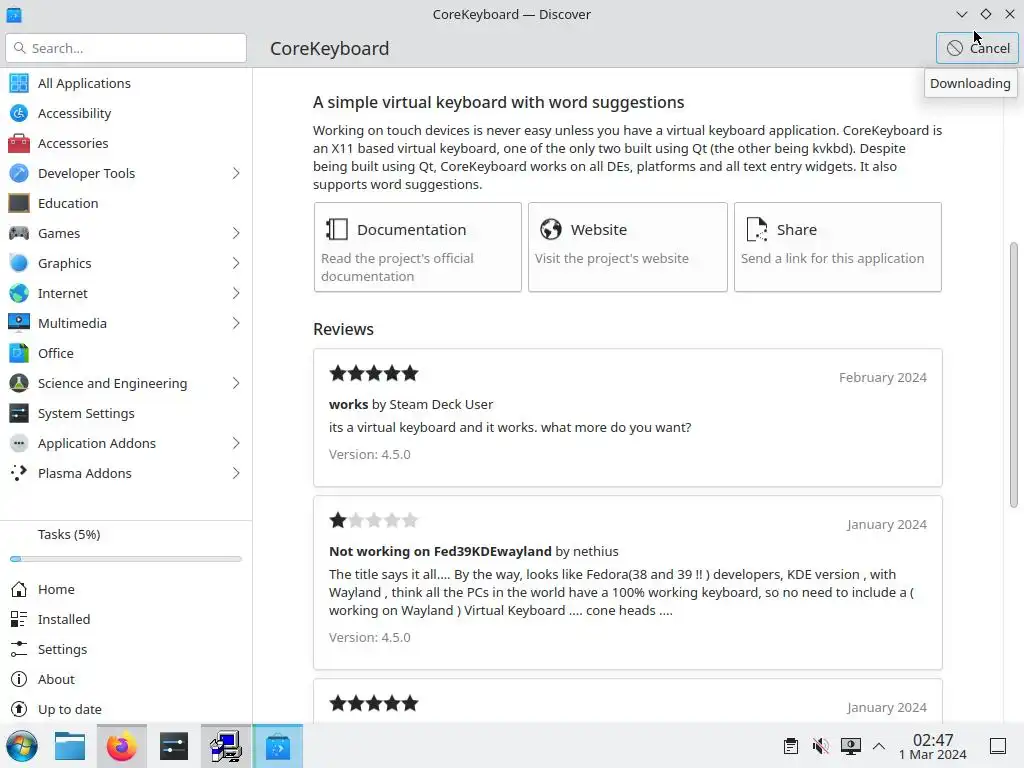This screenshot has width=1024, height=768.
Task: Expand the Plasma Addons subcategories
Action: [x=236, y=473]
